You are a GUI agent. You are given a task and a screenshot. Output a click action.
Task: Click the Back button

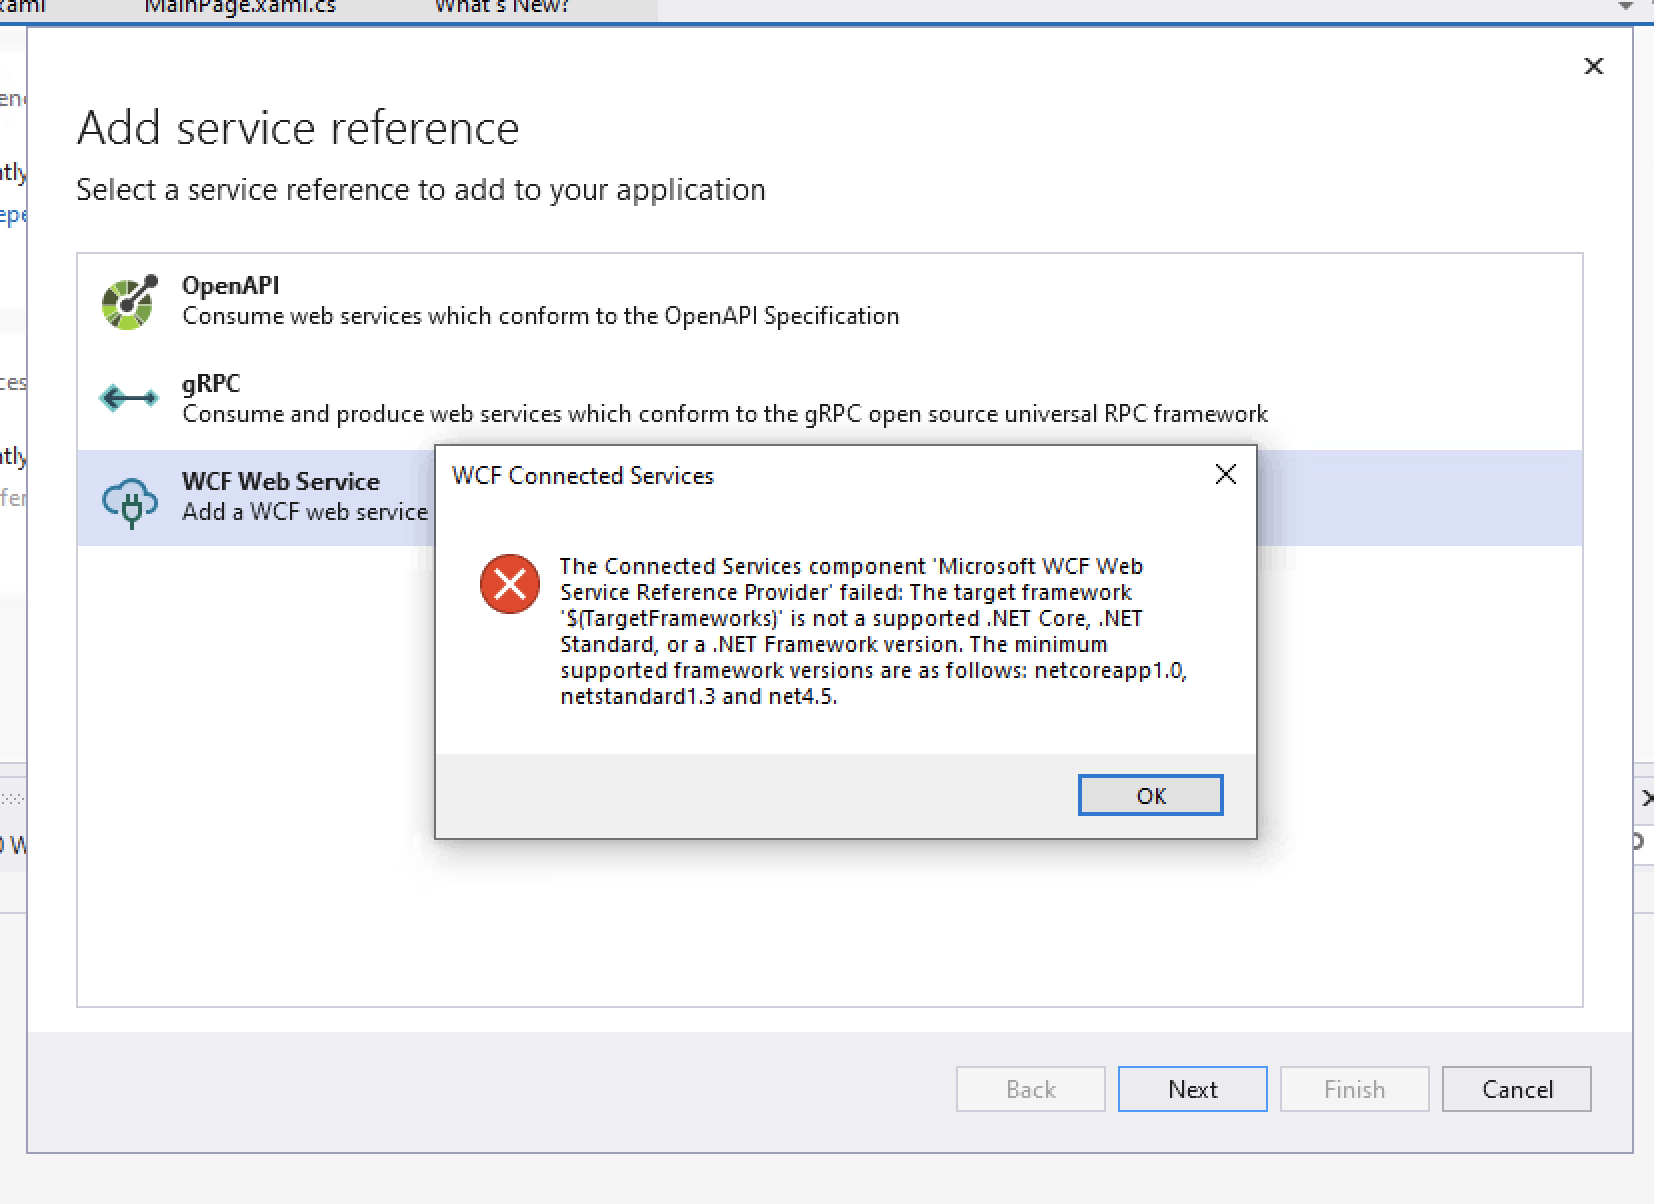(x=1031, y=1089)
